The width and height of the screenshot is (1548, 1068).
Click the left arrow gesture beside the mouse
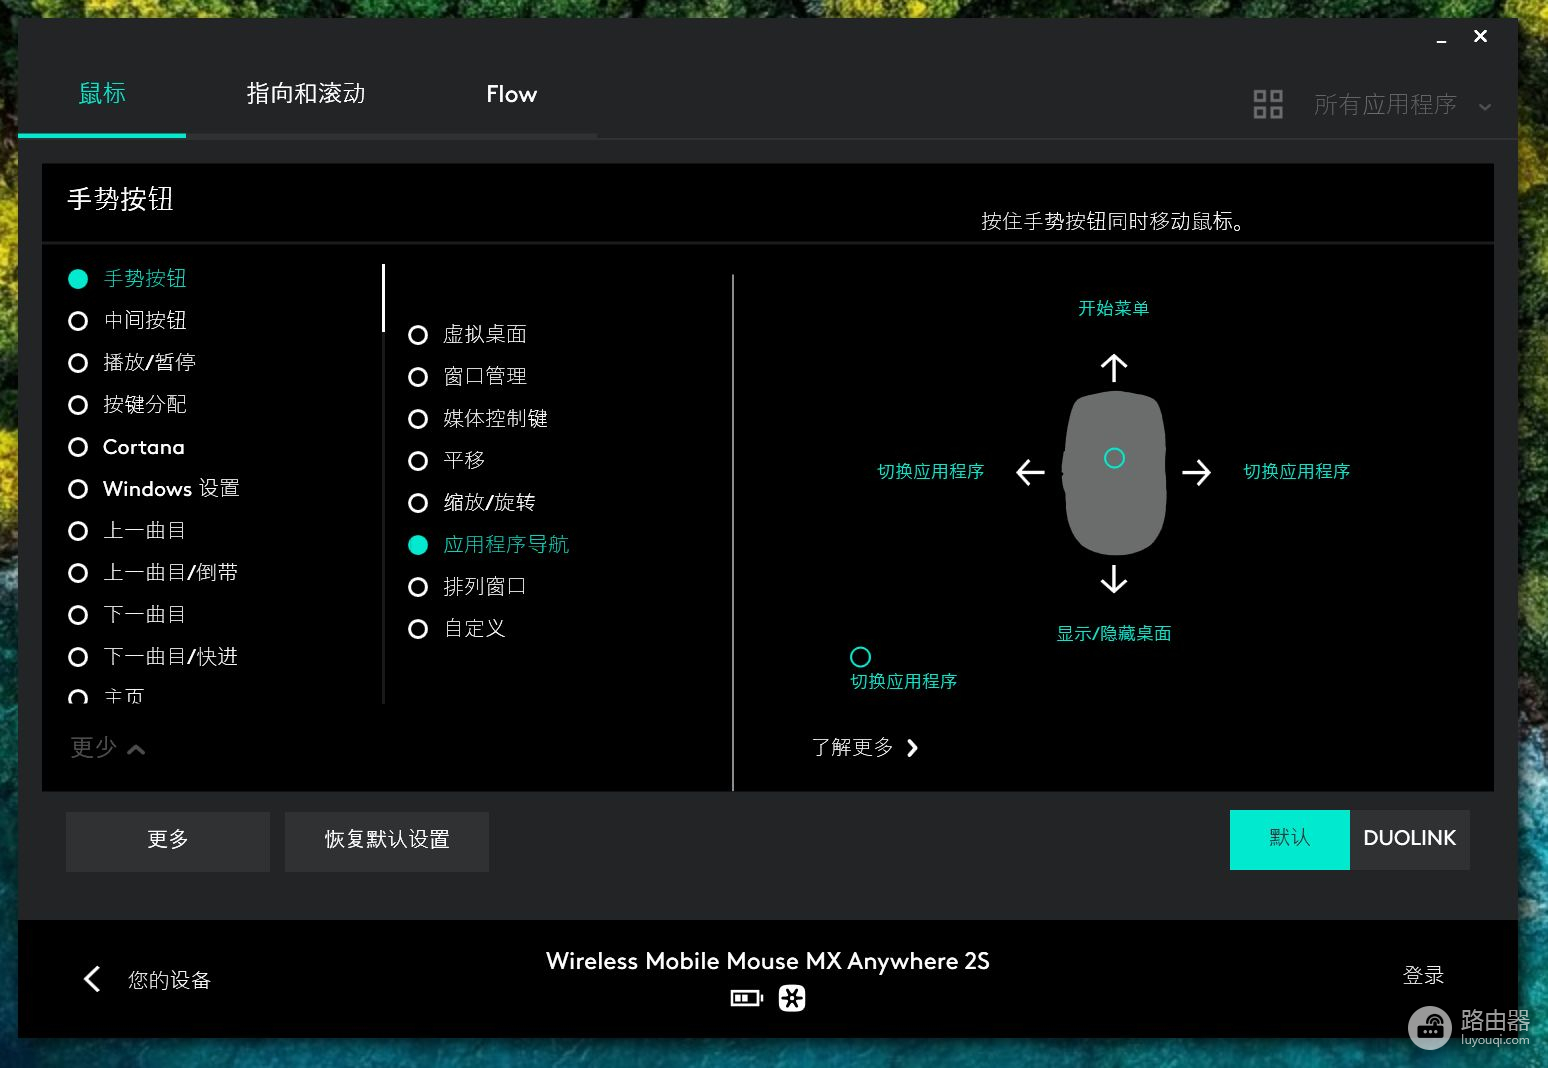pos(1030,472)
